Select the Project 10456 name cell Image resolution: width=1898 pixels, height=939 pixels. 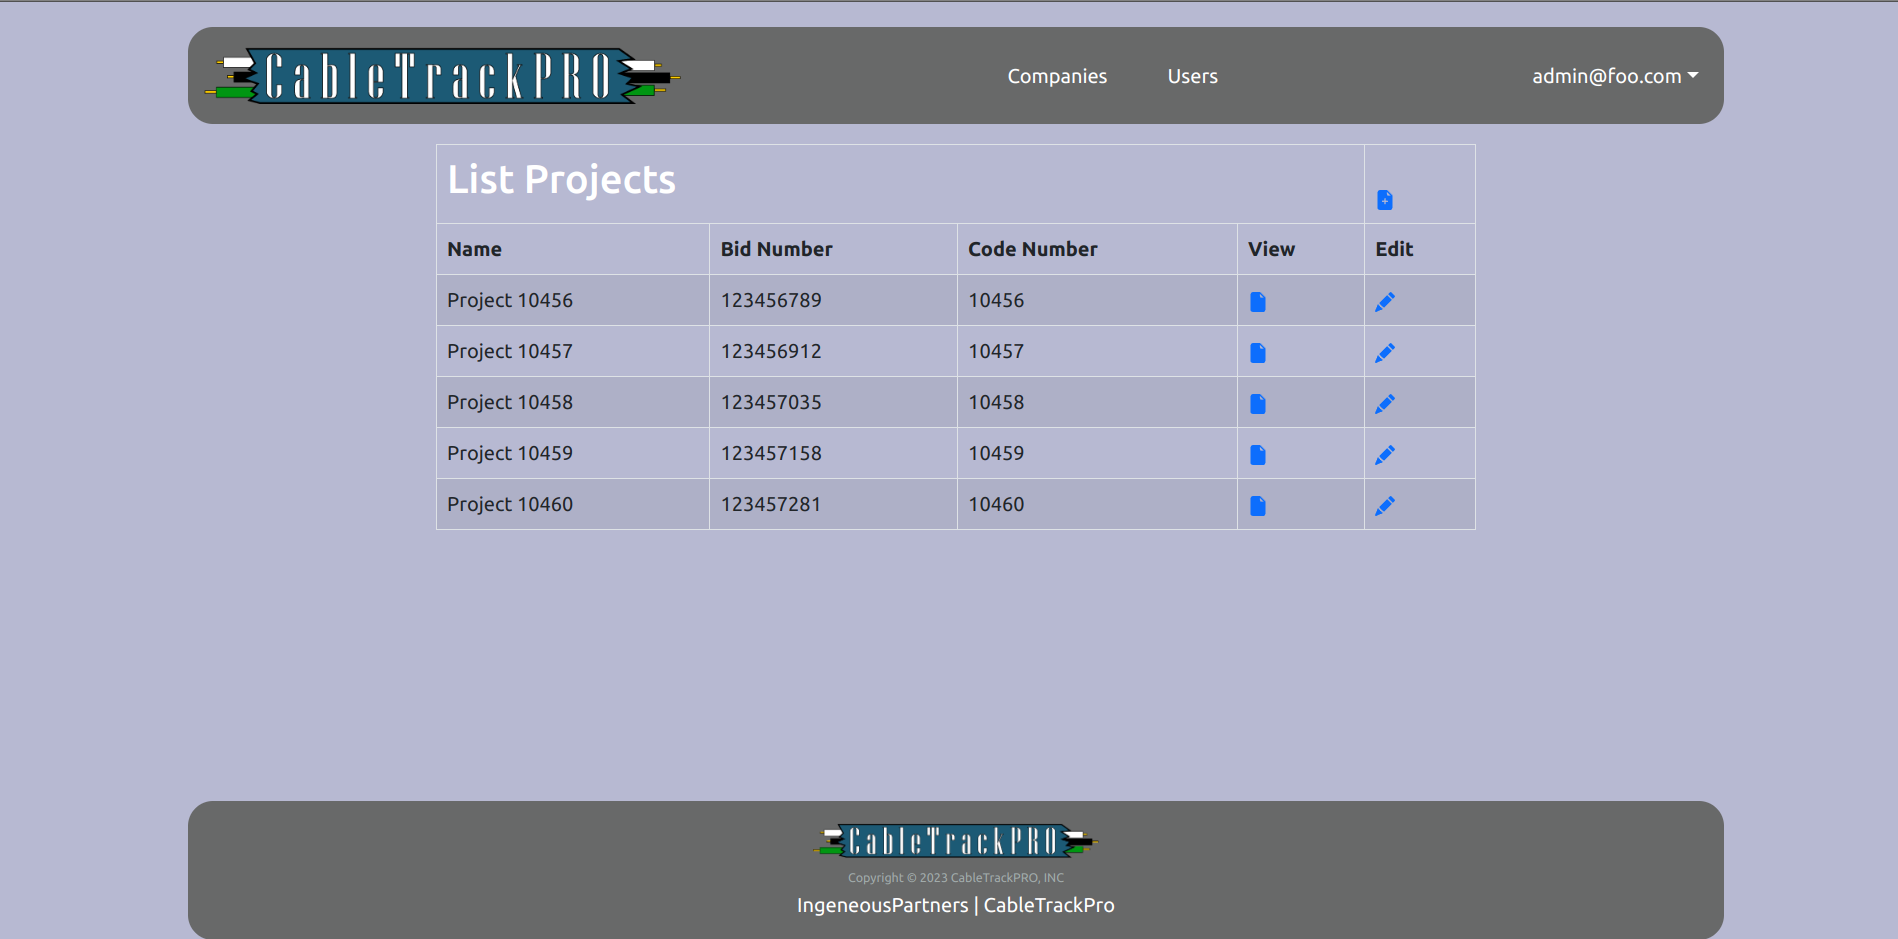click(573, 300)
